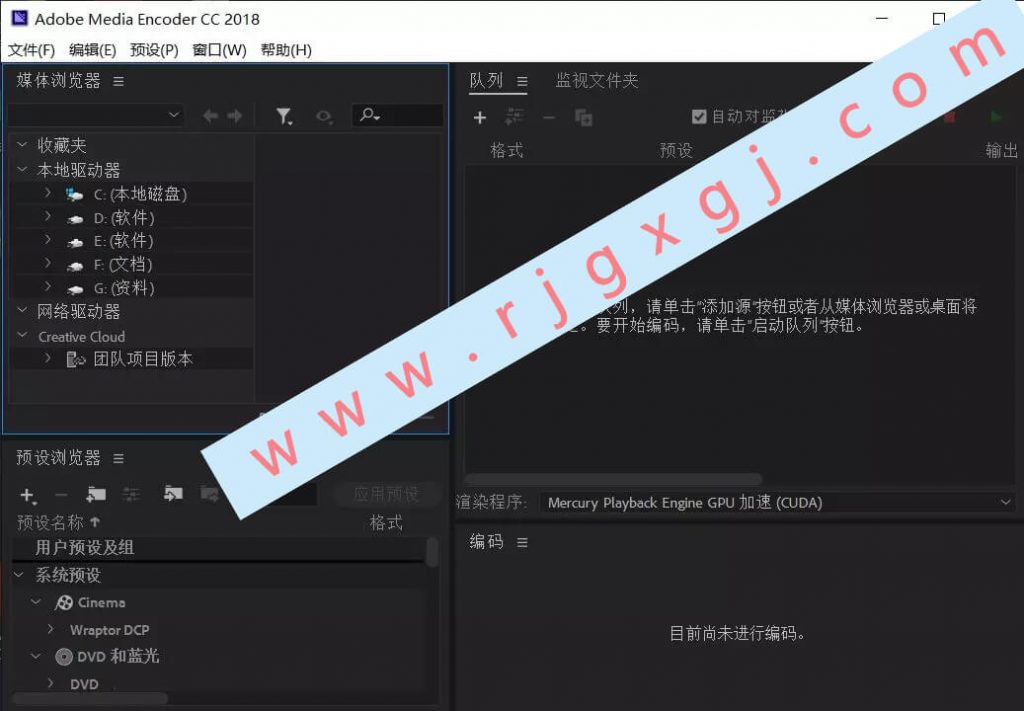Collapse the Creative Cloud tree node
The width and height of the screenshot is (1024, 711).
(x=22, y=336)
